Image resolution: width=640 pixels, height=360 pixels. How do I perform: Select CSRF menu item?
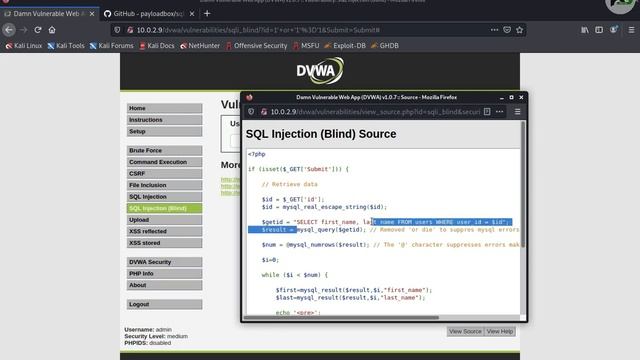(164, 173)
